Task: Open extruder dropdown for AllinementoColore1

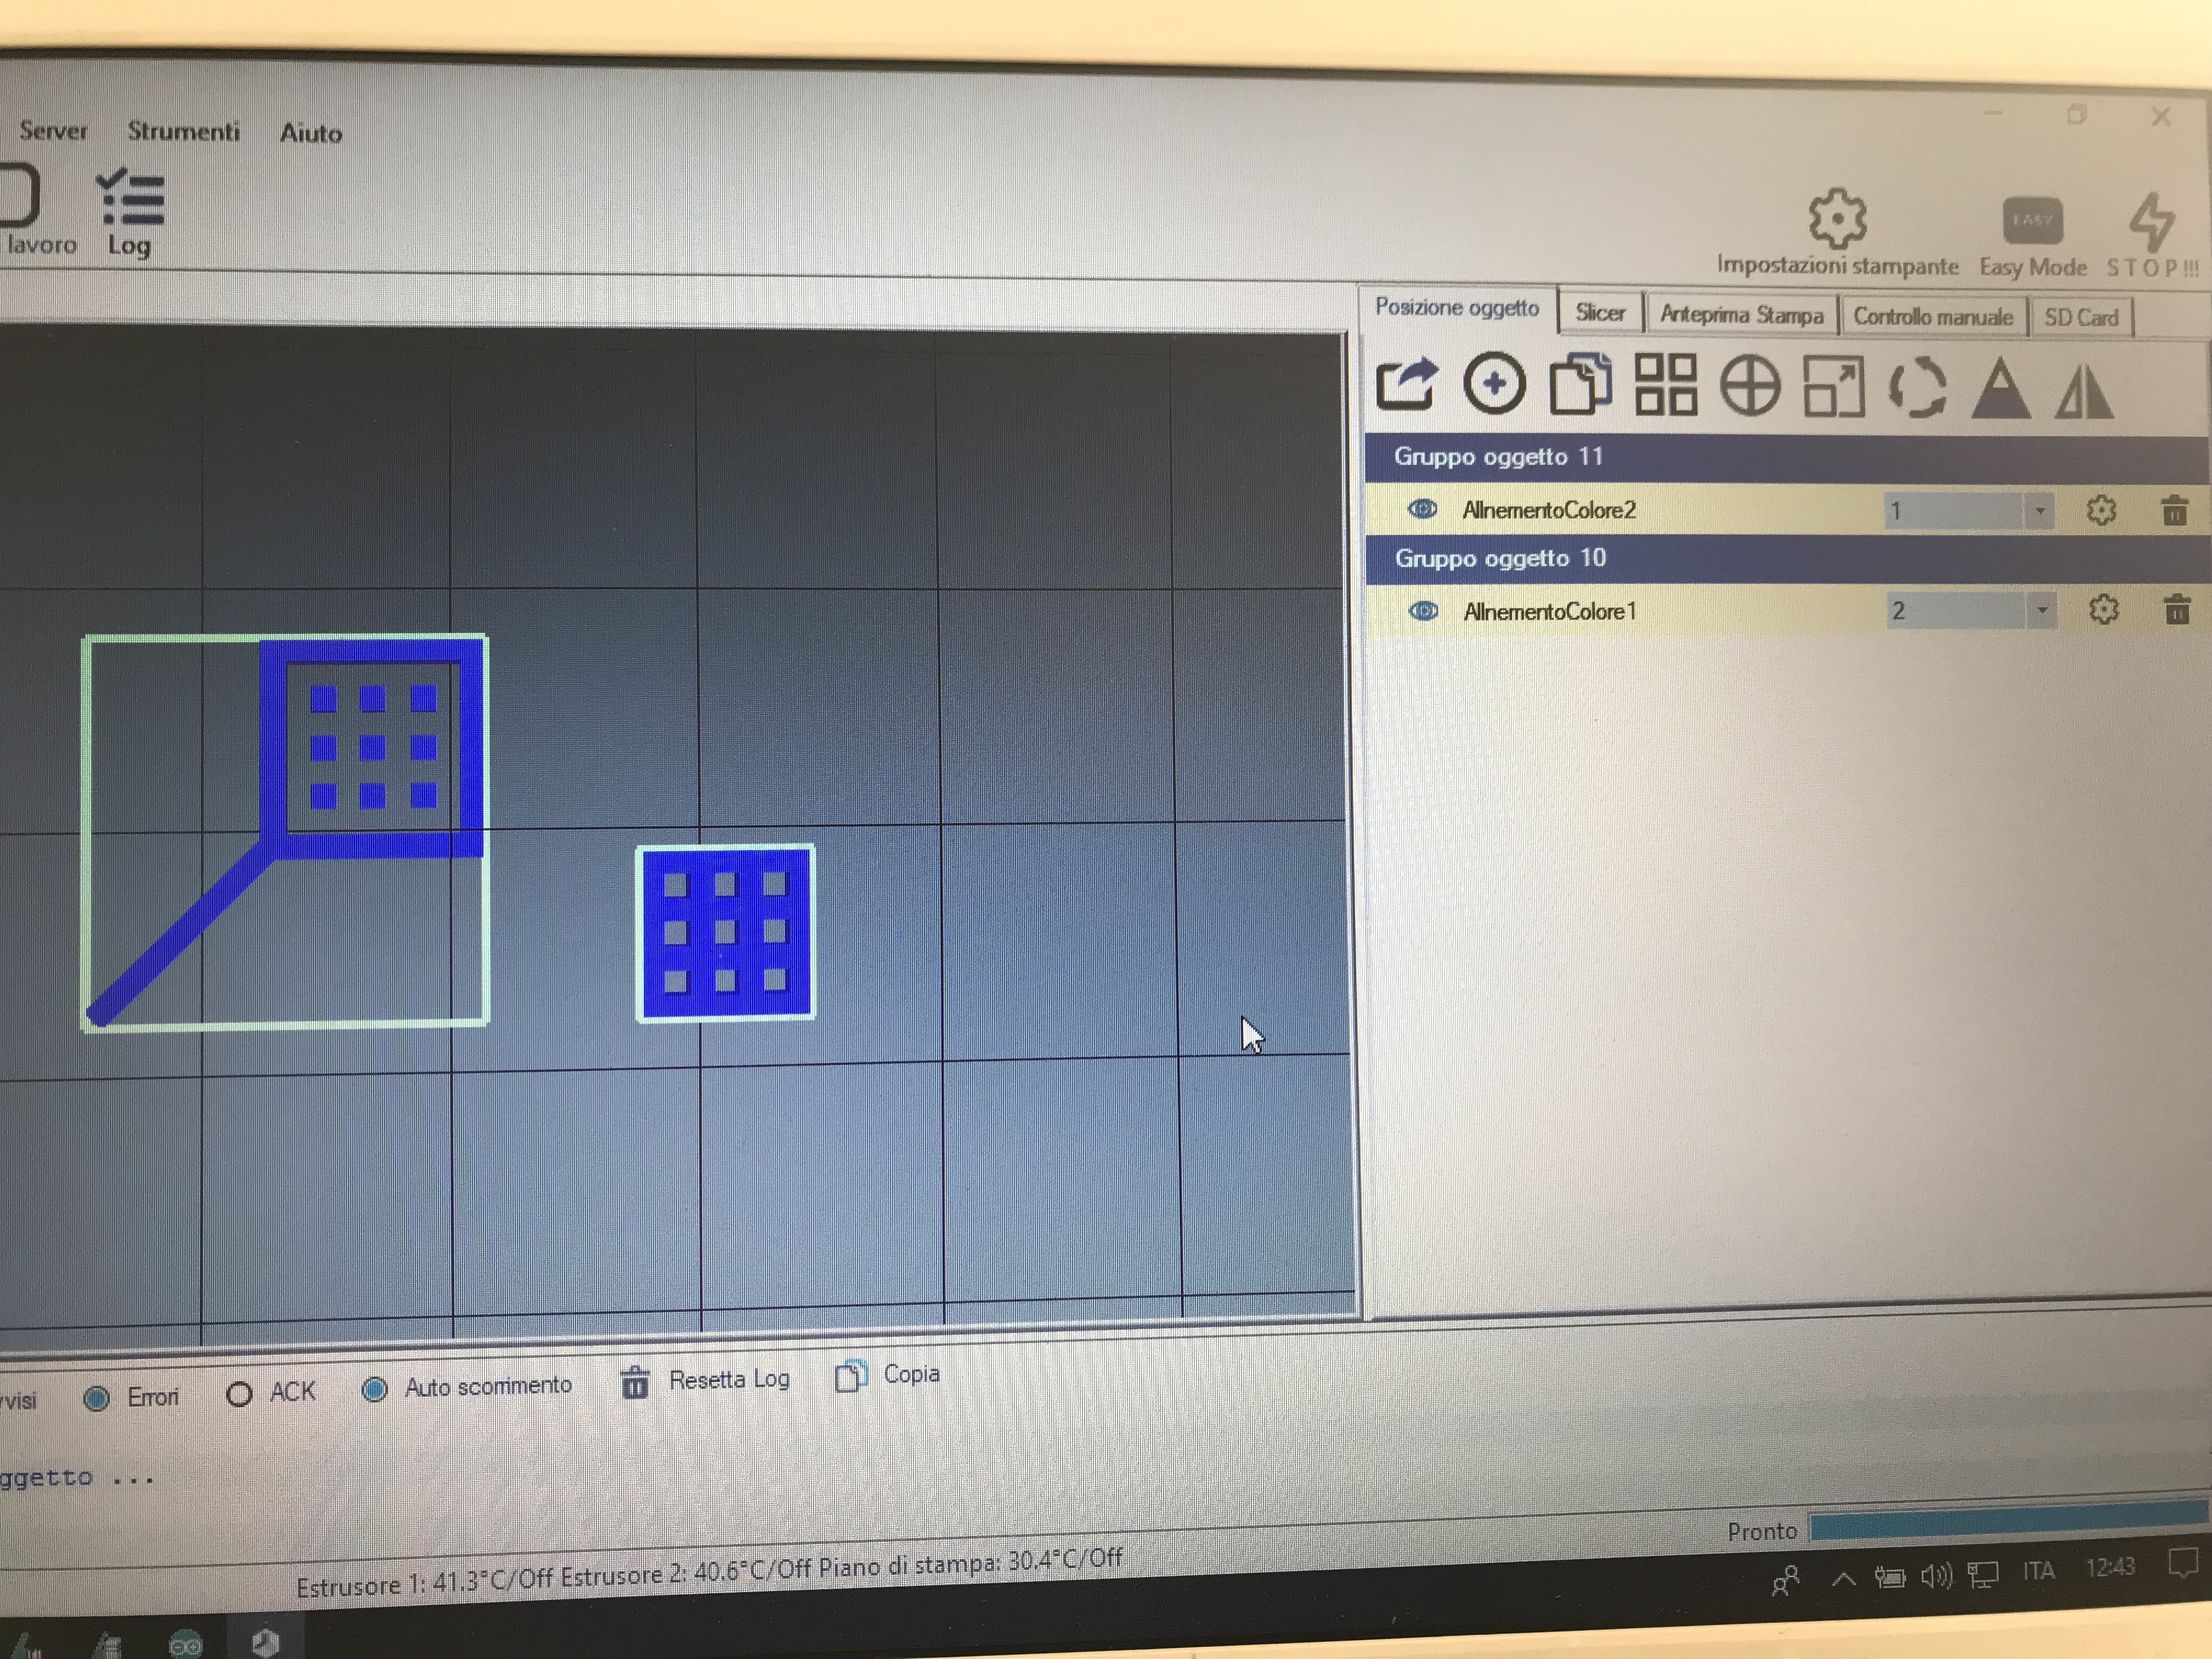Action: 2041,610
